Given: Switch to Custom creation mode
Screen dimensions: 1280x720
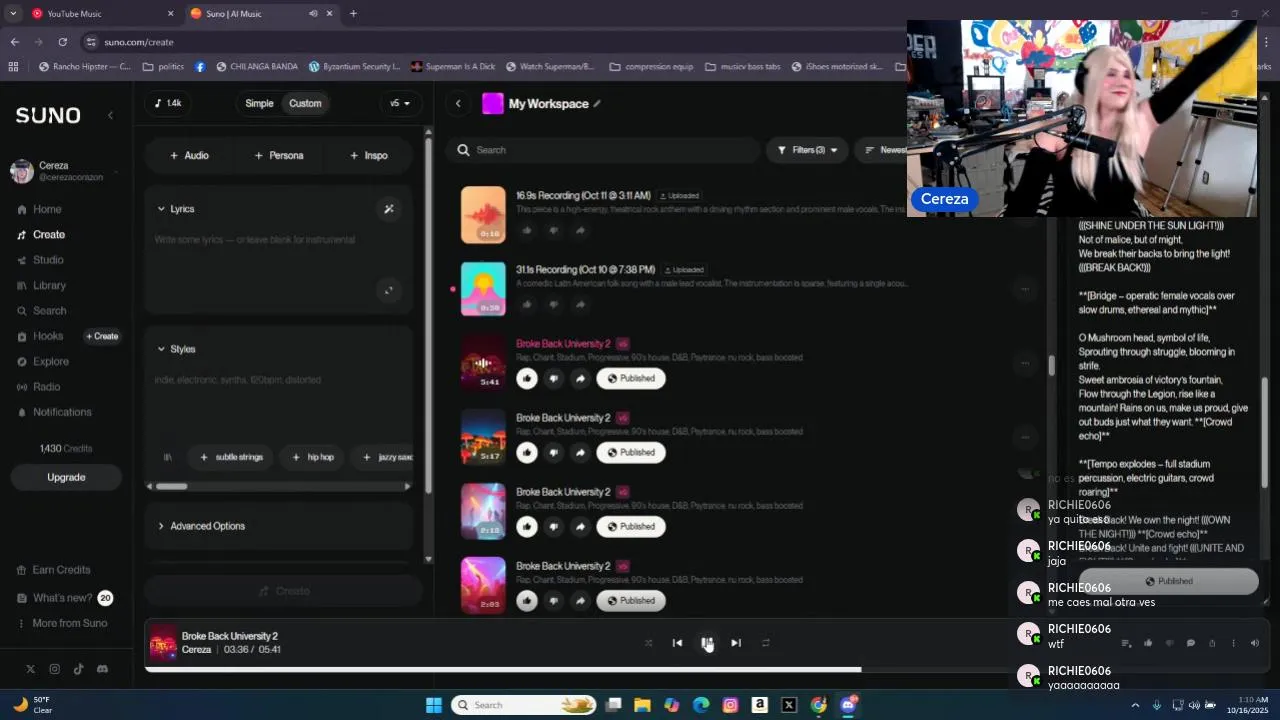Looking at the screenshot, I should 305,103.
